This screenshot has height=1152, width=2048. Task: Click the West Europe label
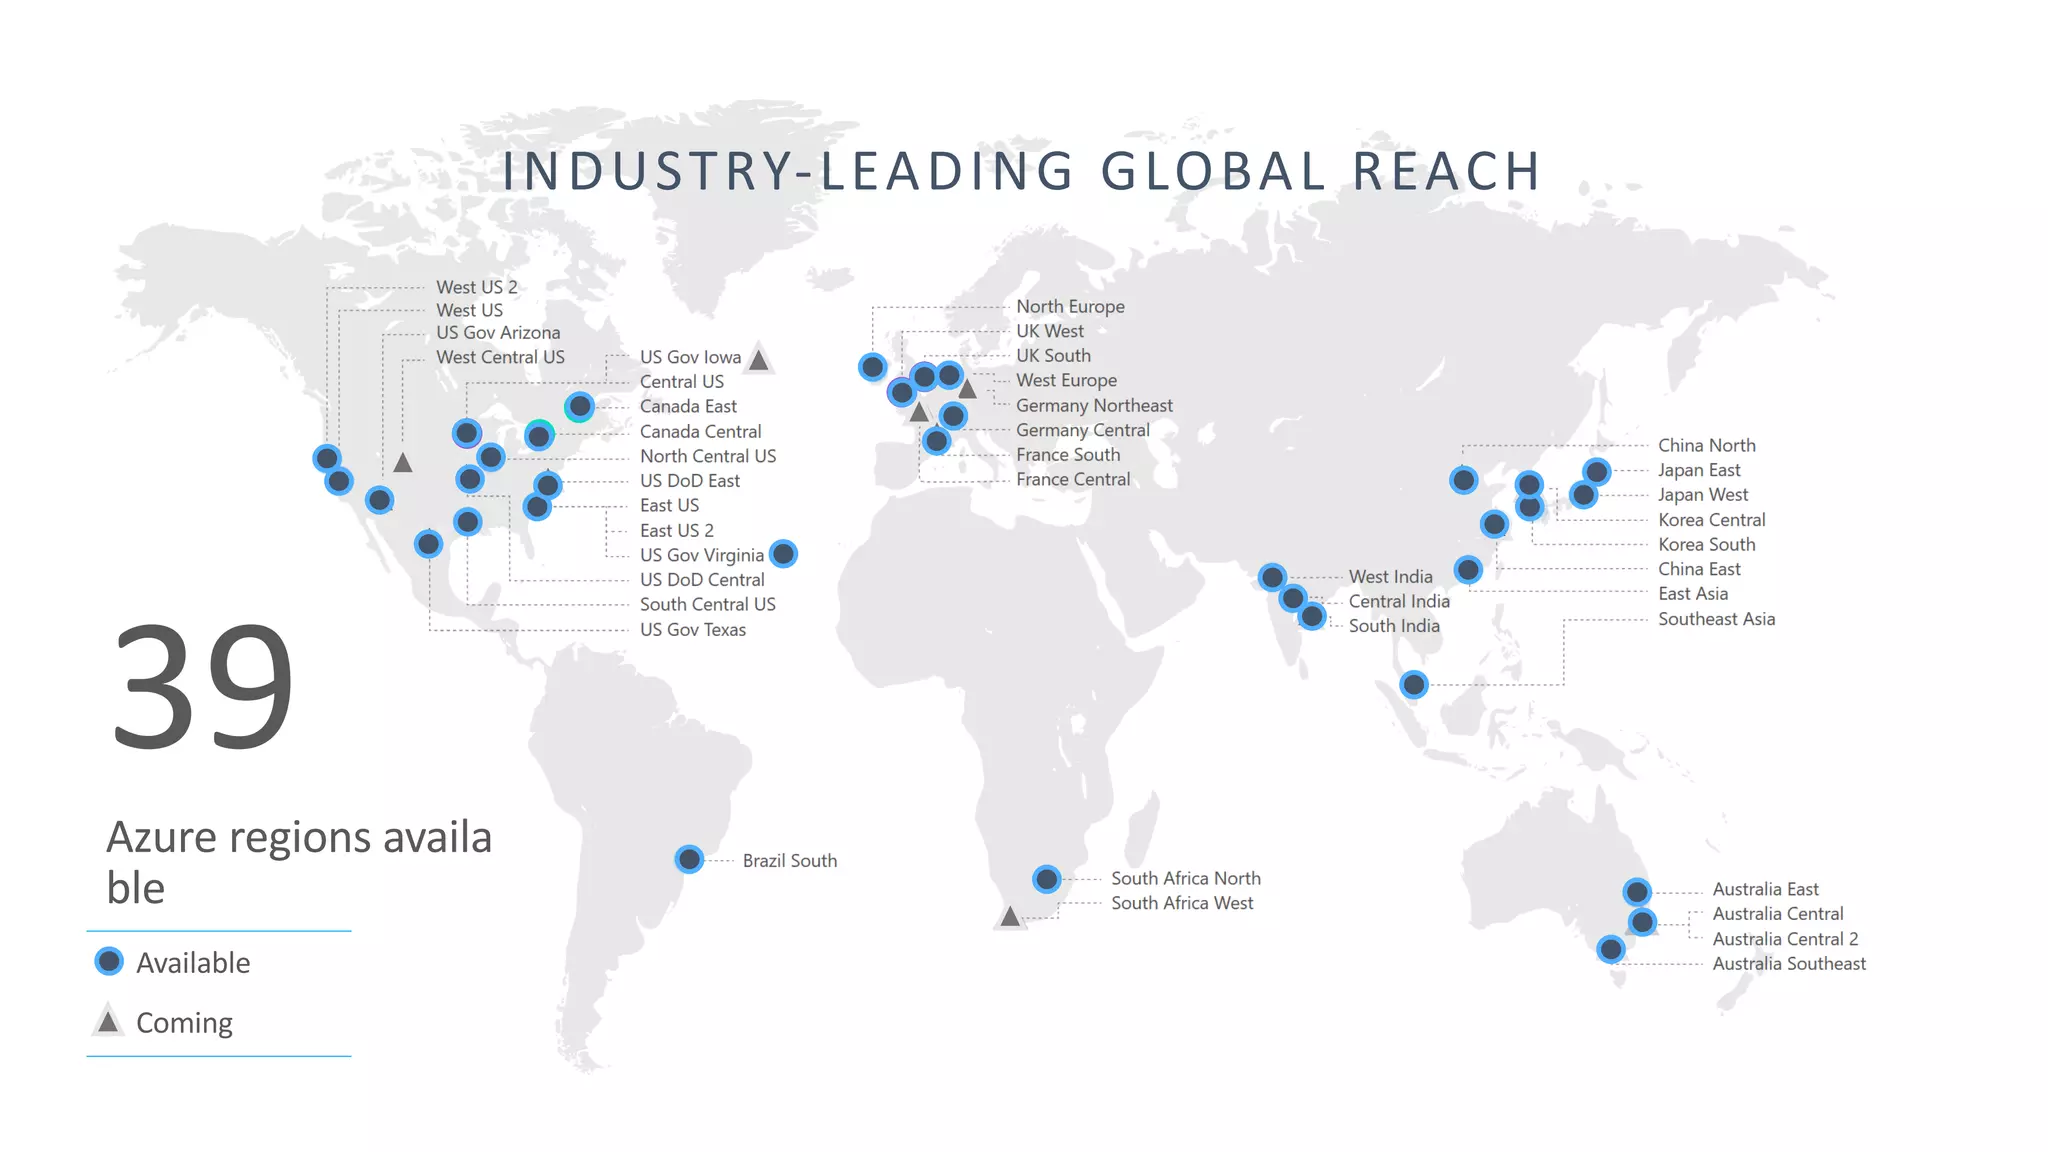[1066, 381]
